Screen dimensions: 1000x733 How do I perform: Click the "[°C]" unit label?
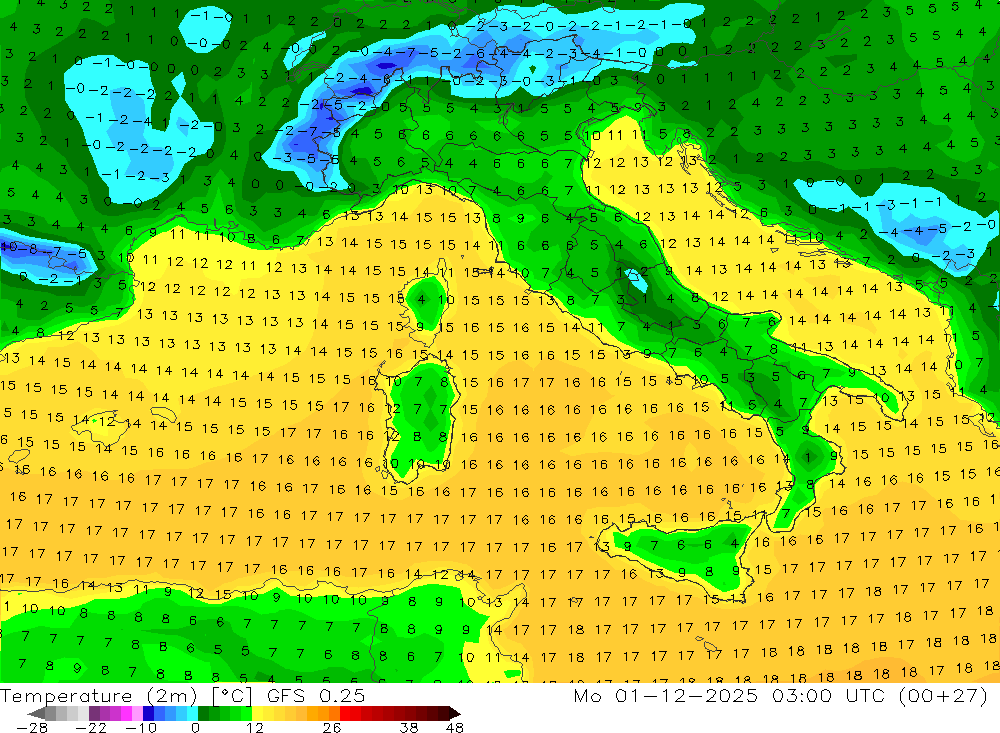point(232,696)
